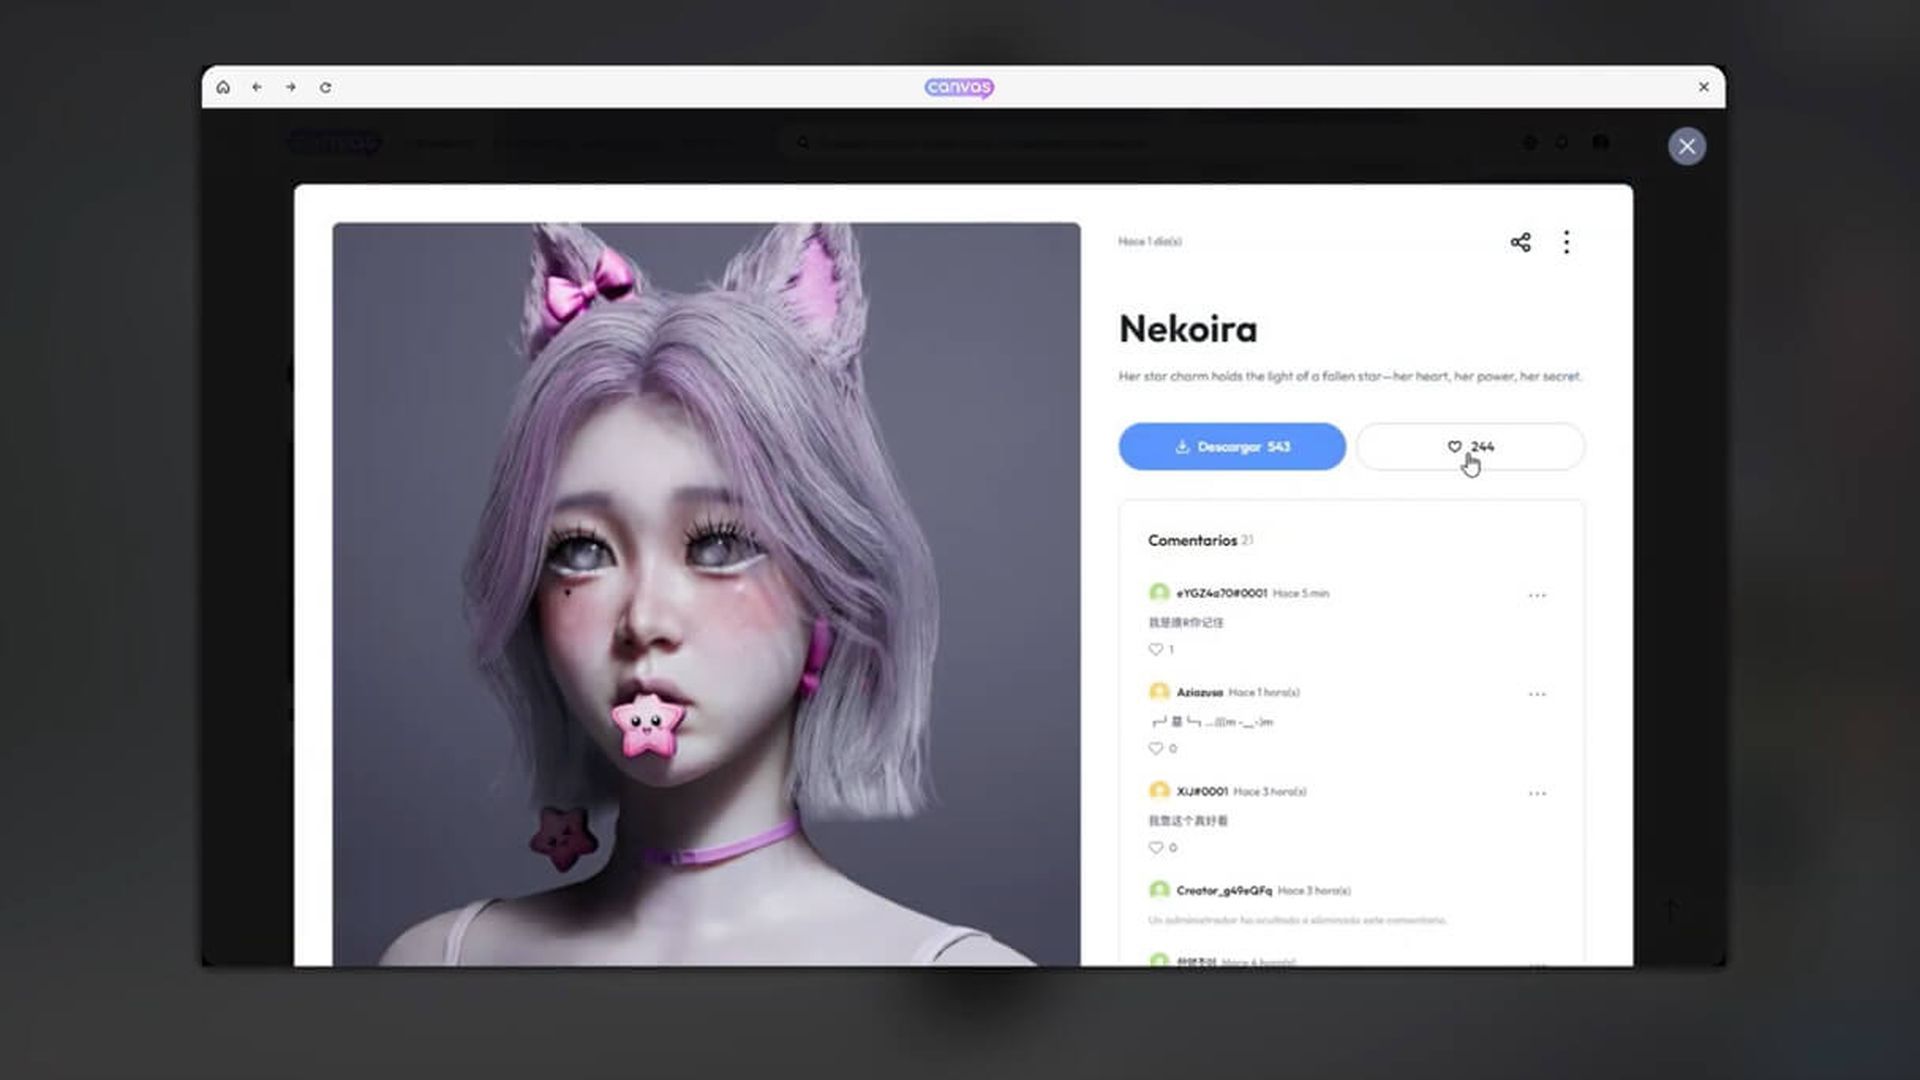
Task: Open the vertical three-dot options menu
Action: (x=1566, y=242)
